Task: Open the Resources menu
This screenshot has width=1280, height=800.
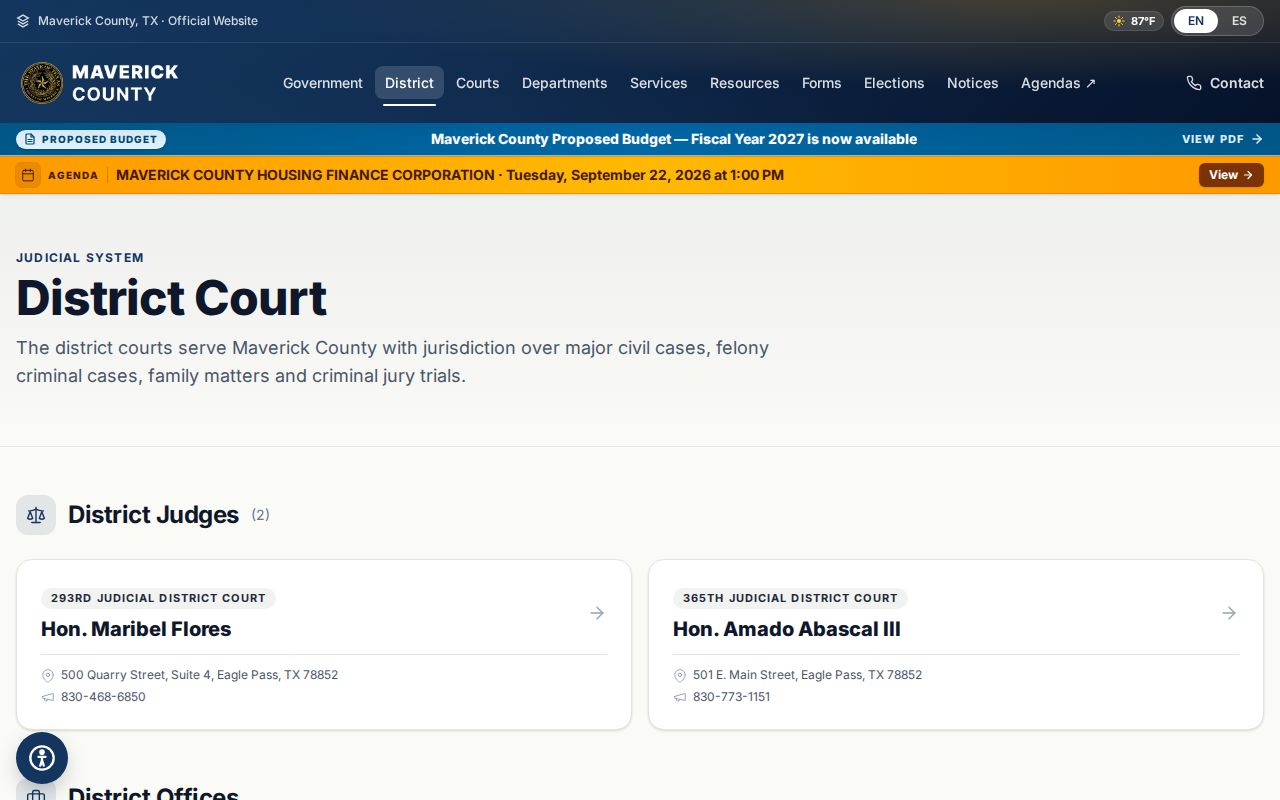Action: (x=745, y=83)
